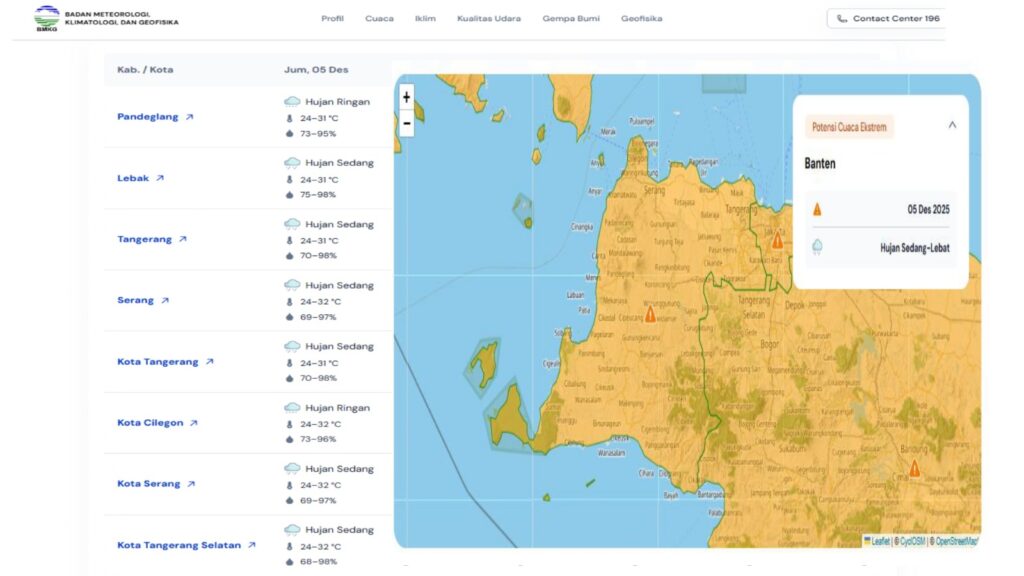
Task: Click the alert triangle beside 05 Des 2025
Action: pos(816,210)
